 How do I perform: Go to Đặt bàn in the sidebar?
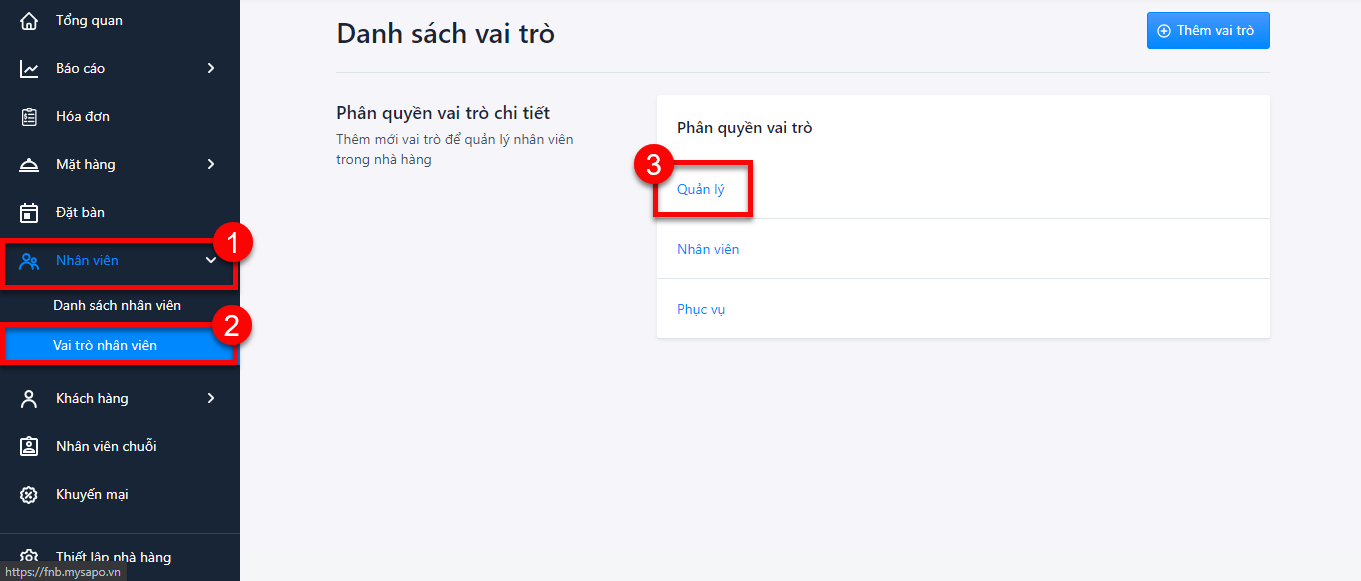[x=120, y=212]
